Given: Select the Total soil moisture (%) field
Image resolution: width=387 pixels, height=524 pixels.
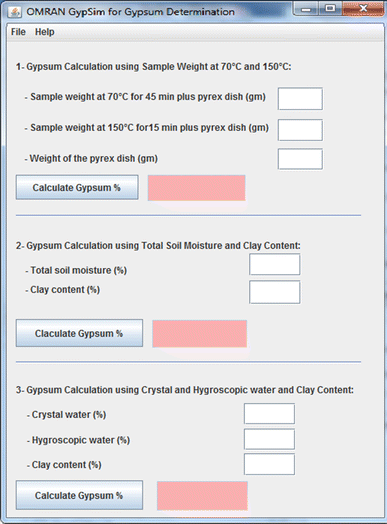Looking at the screenshot, I should click(x=275, y=264).
